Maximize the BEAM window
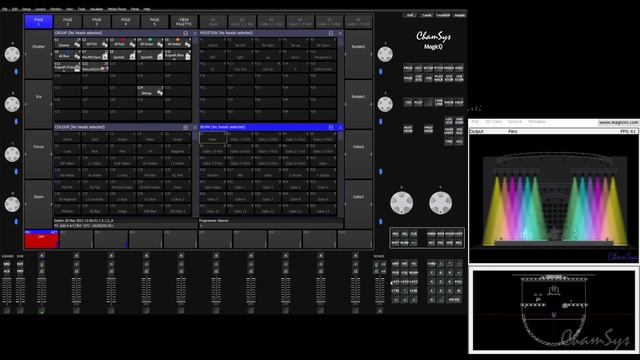This screenshot has width=640, height=360. 331,127
